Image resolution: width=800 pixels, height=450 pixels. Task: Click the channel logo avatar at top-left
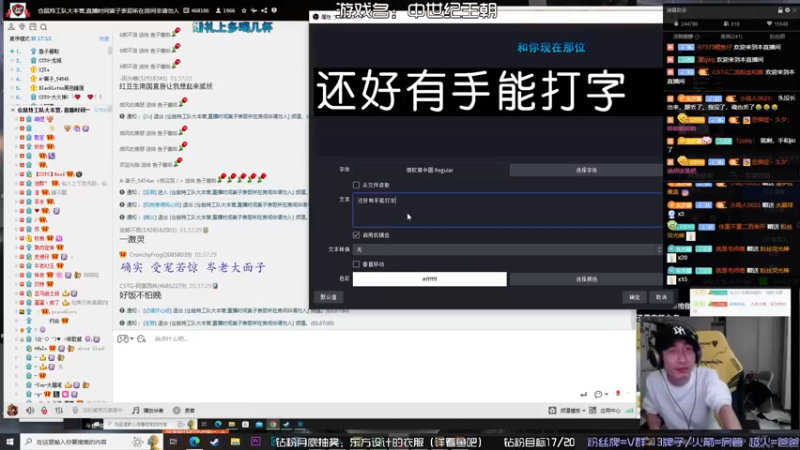[x=18, y=10]
